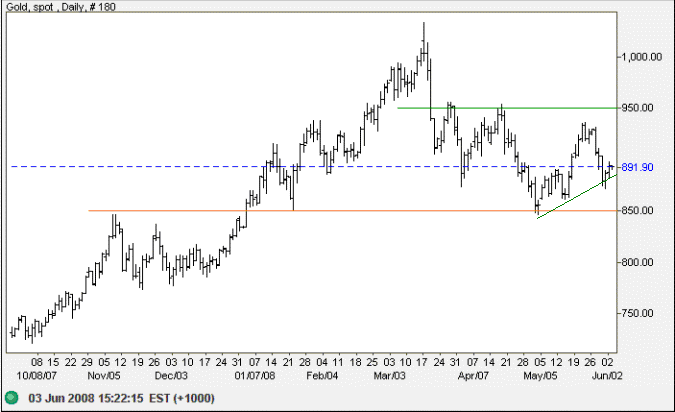Click the Jun/02 date axis label
Screen dimensions: 675x412
pos(607,376)
